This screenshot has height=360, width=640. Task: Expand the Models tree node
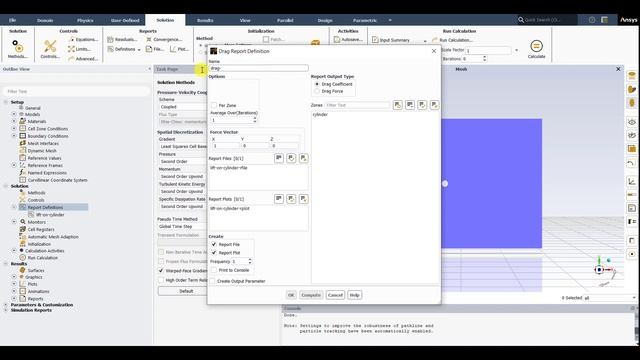point(14,114)
